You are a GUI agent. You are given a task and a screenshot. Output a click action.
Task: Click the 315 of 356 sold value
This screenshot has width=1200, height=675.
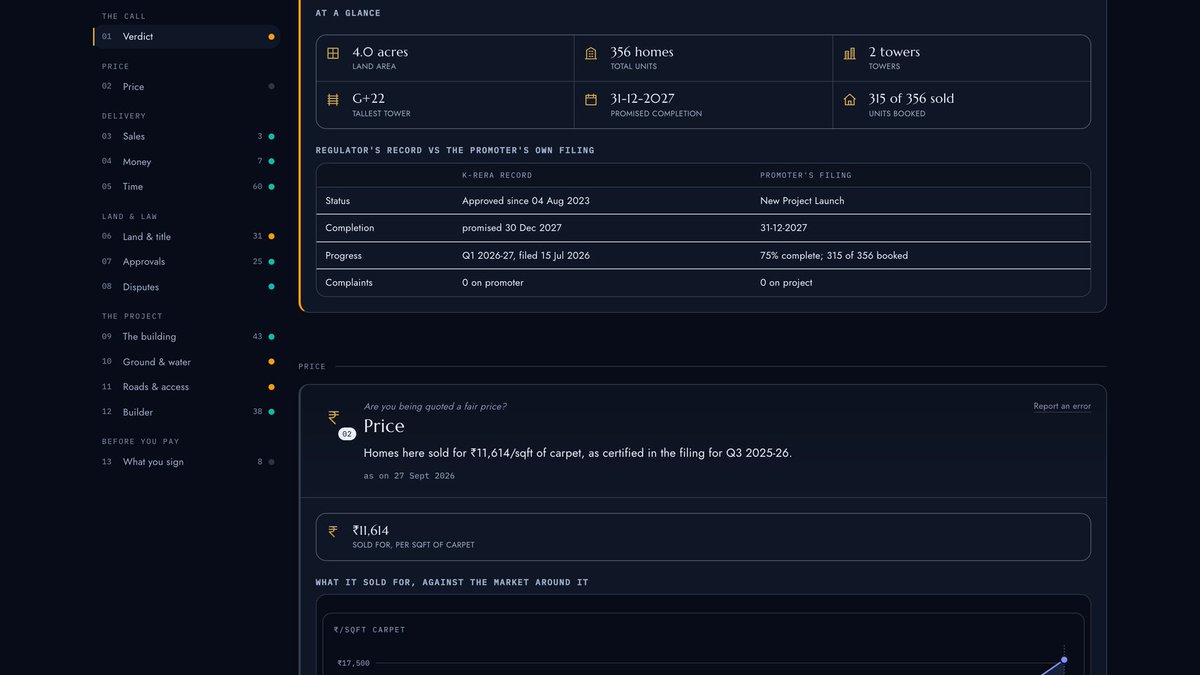[x=911, y=99]
